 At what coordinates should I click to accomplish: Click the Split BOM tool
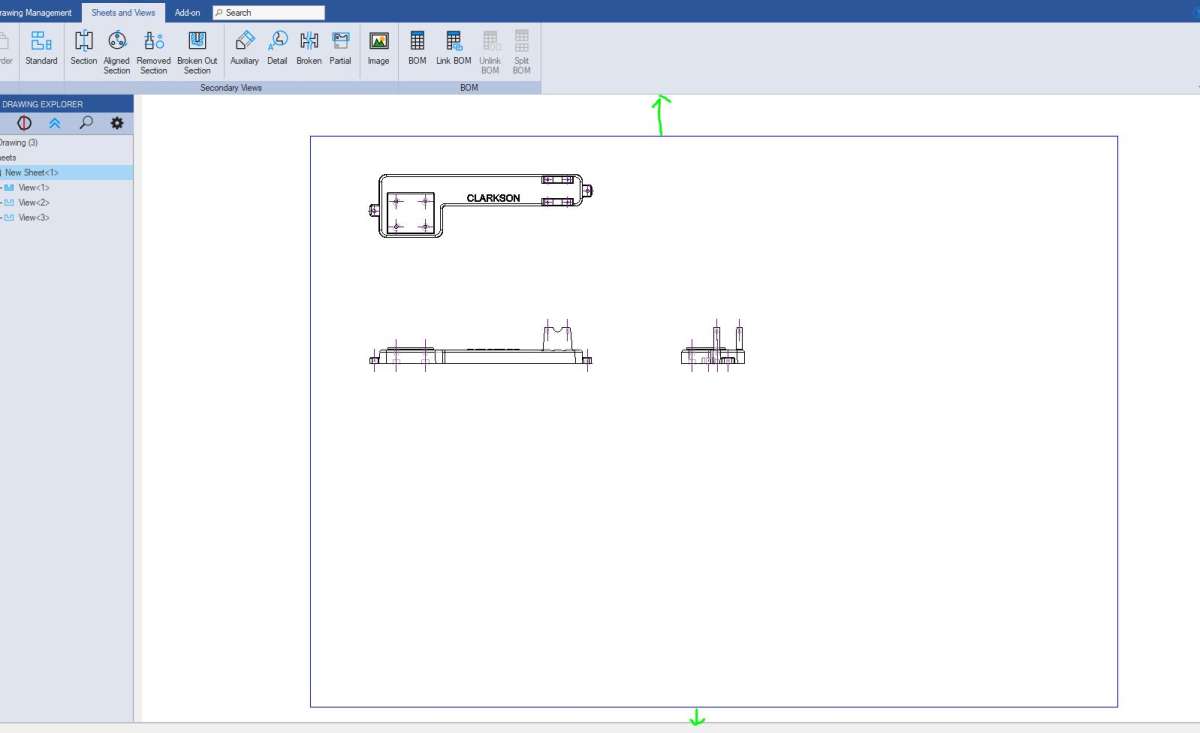[522, 52]
